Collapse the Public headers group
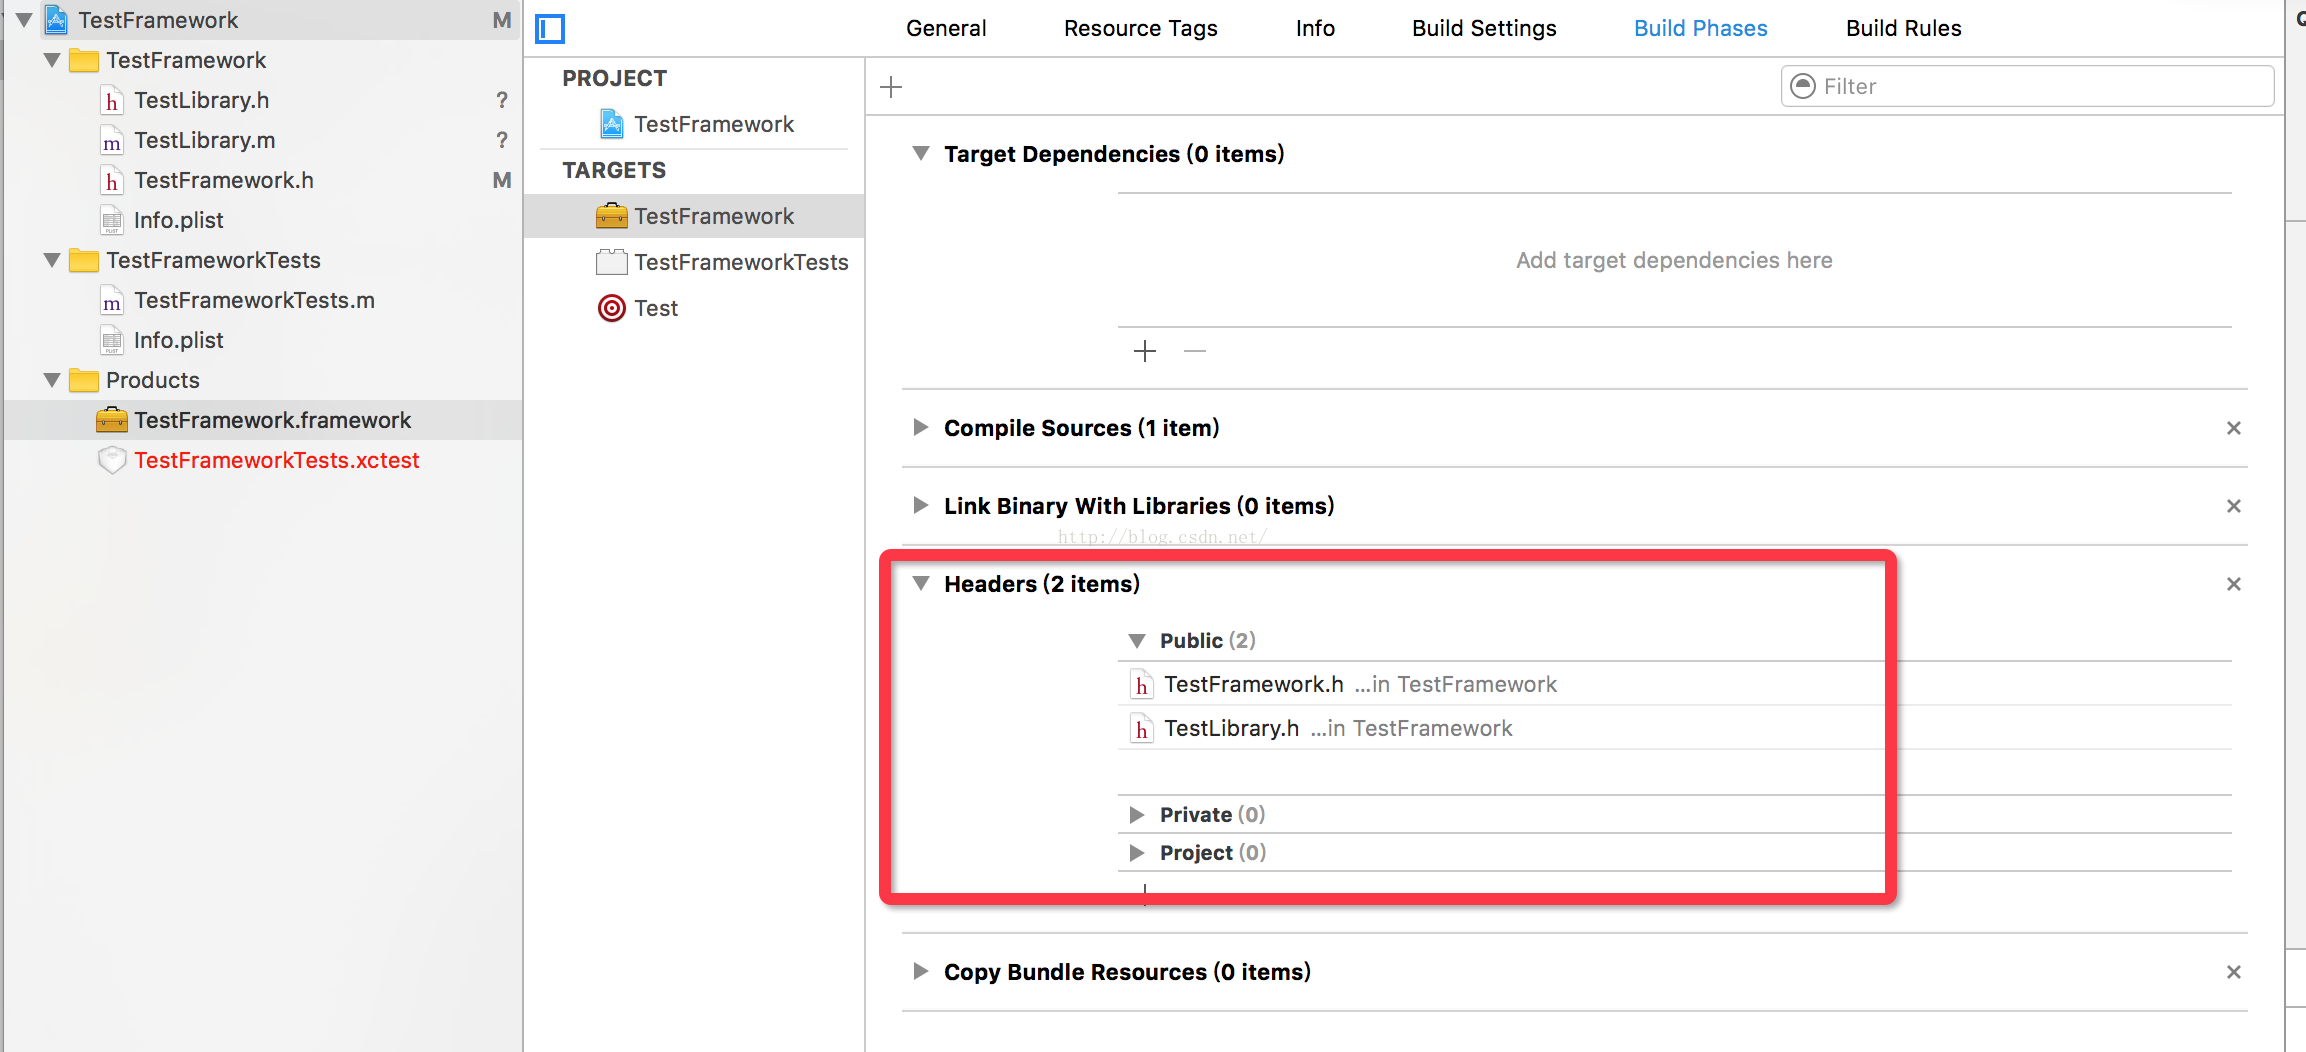2306x1052 pixels. click(1137, 640)
